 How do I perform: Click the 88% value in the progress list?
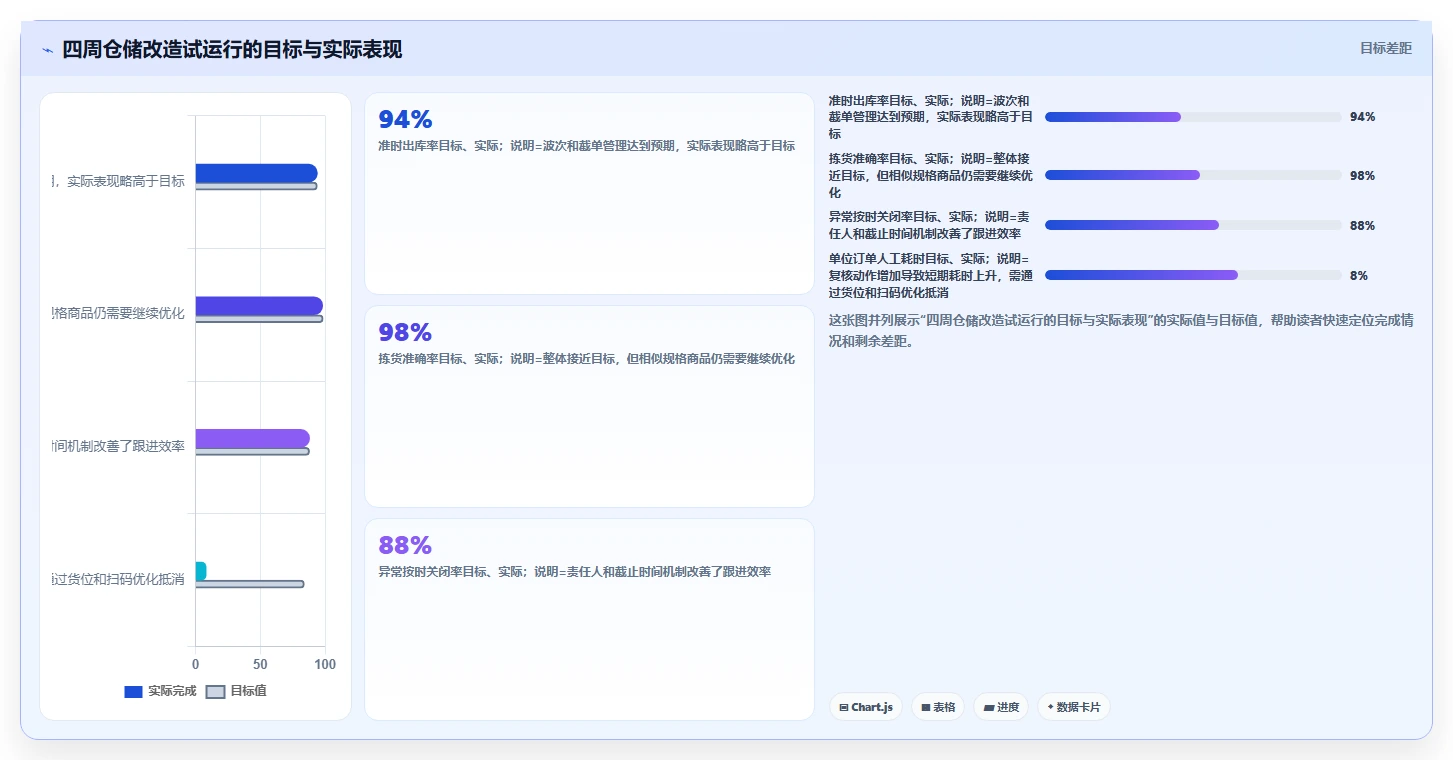pyautogui.click(x=1362, y=225)
